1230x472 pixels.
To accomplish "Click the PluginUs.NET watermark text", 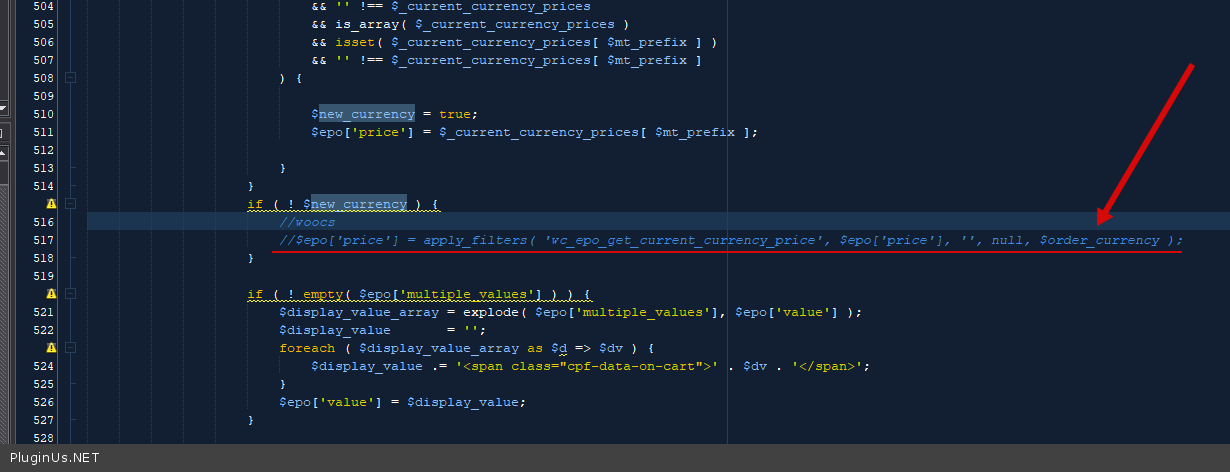I will point(54,458).
